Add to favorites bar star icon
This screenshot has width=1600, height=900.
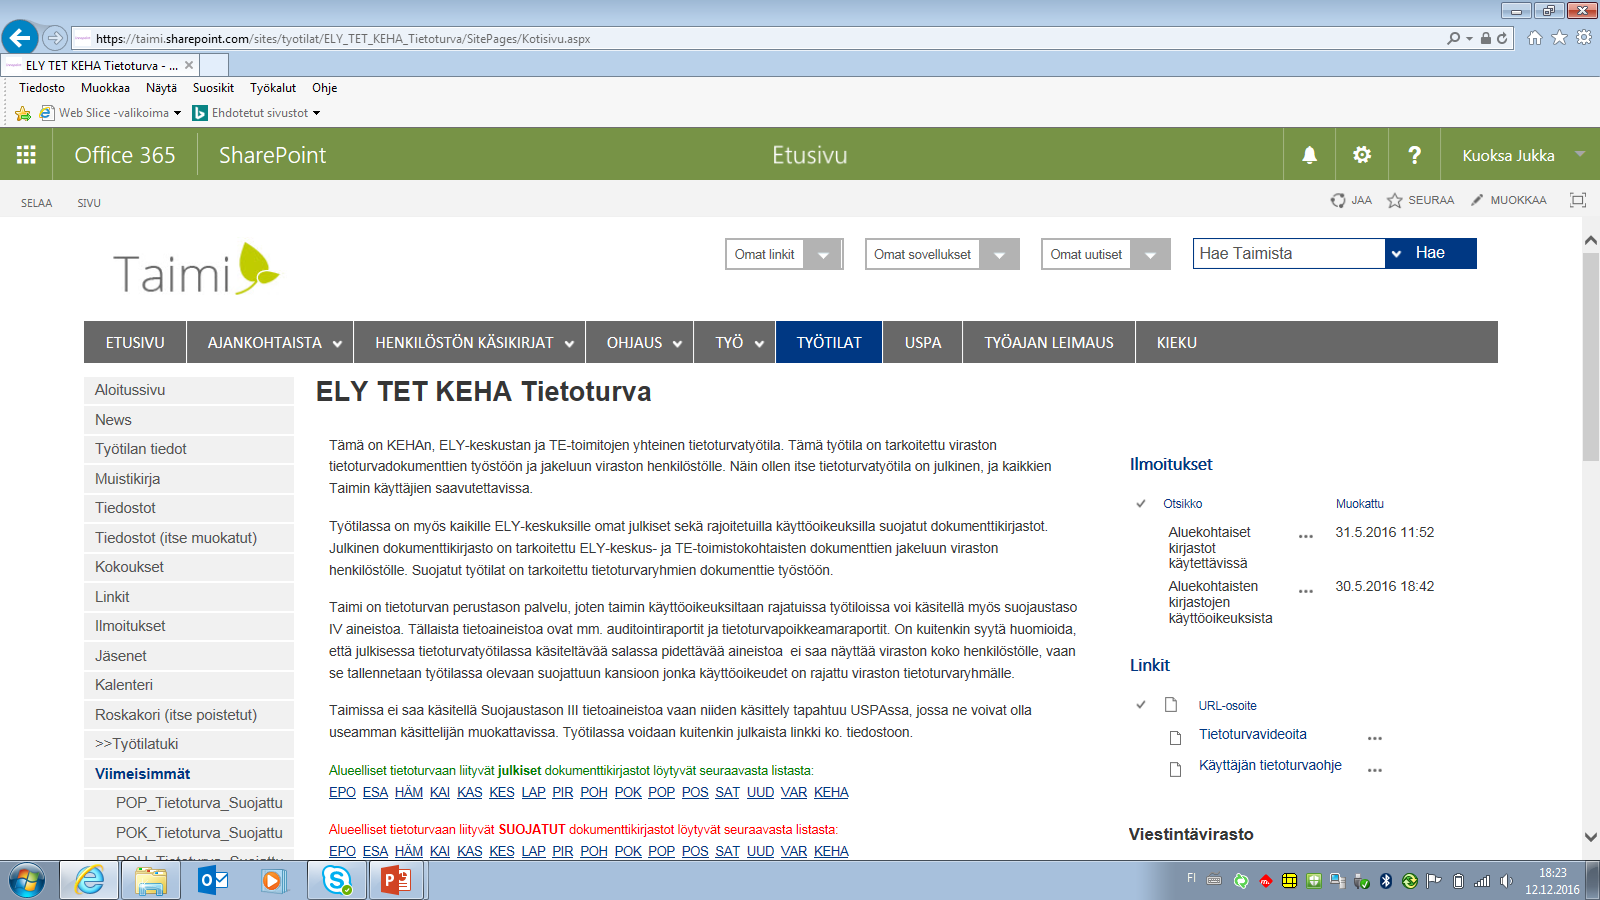click(x=23, y=113)
